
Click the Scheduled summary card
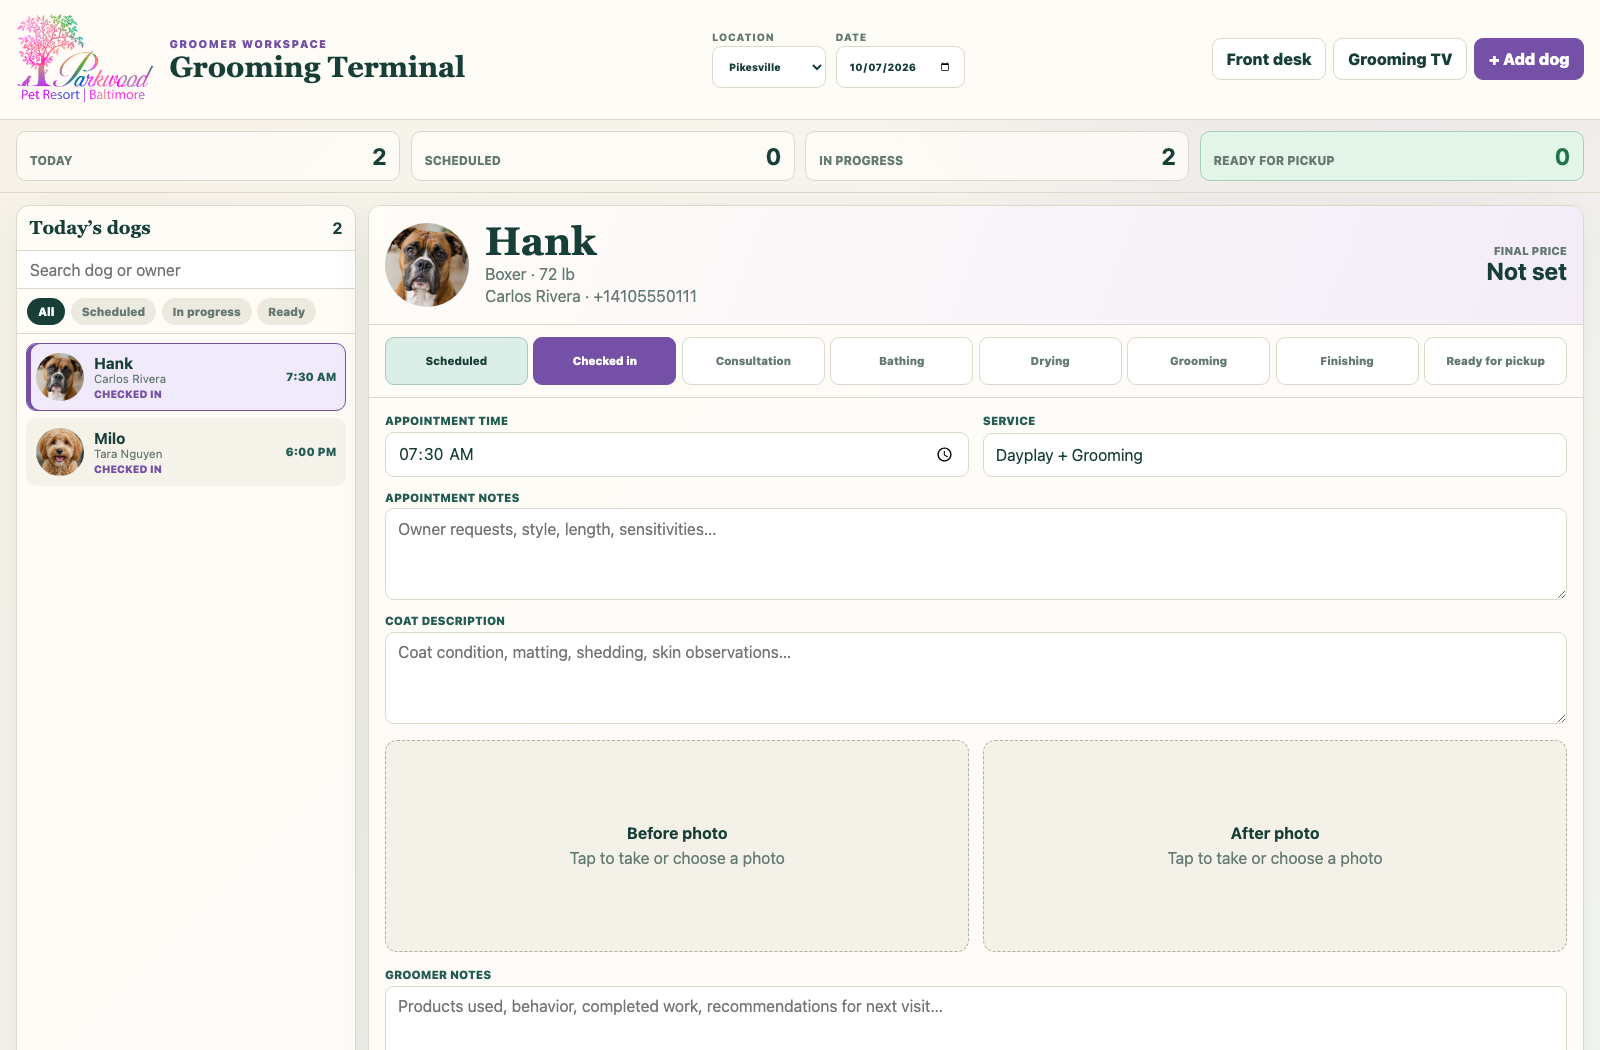coord(603,156)
